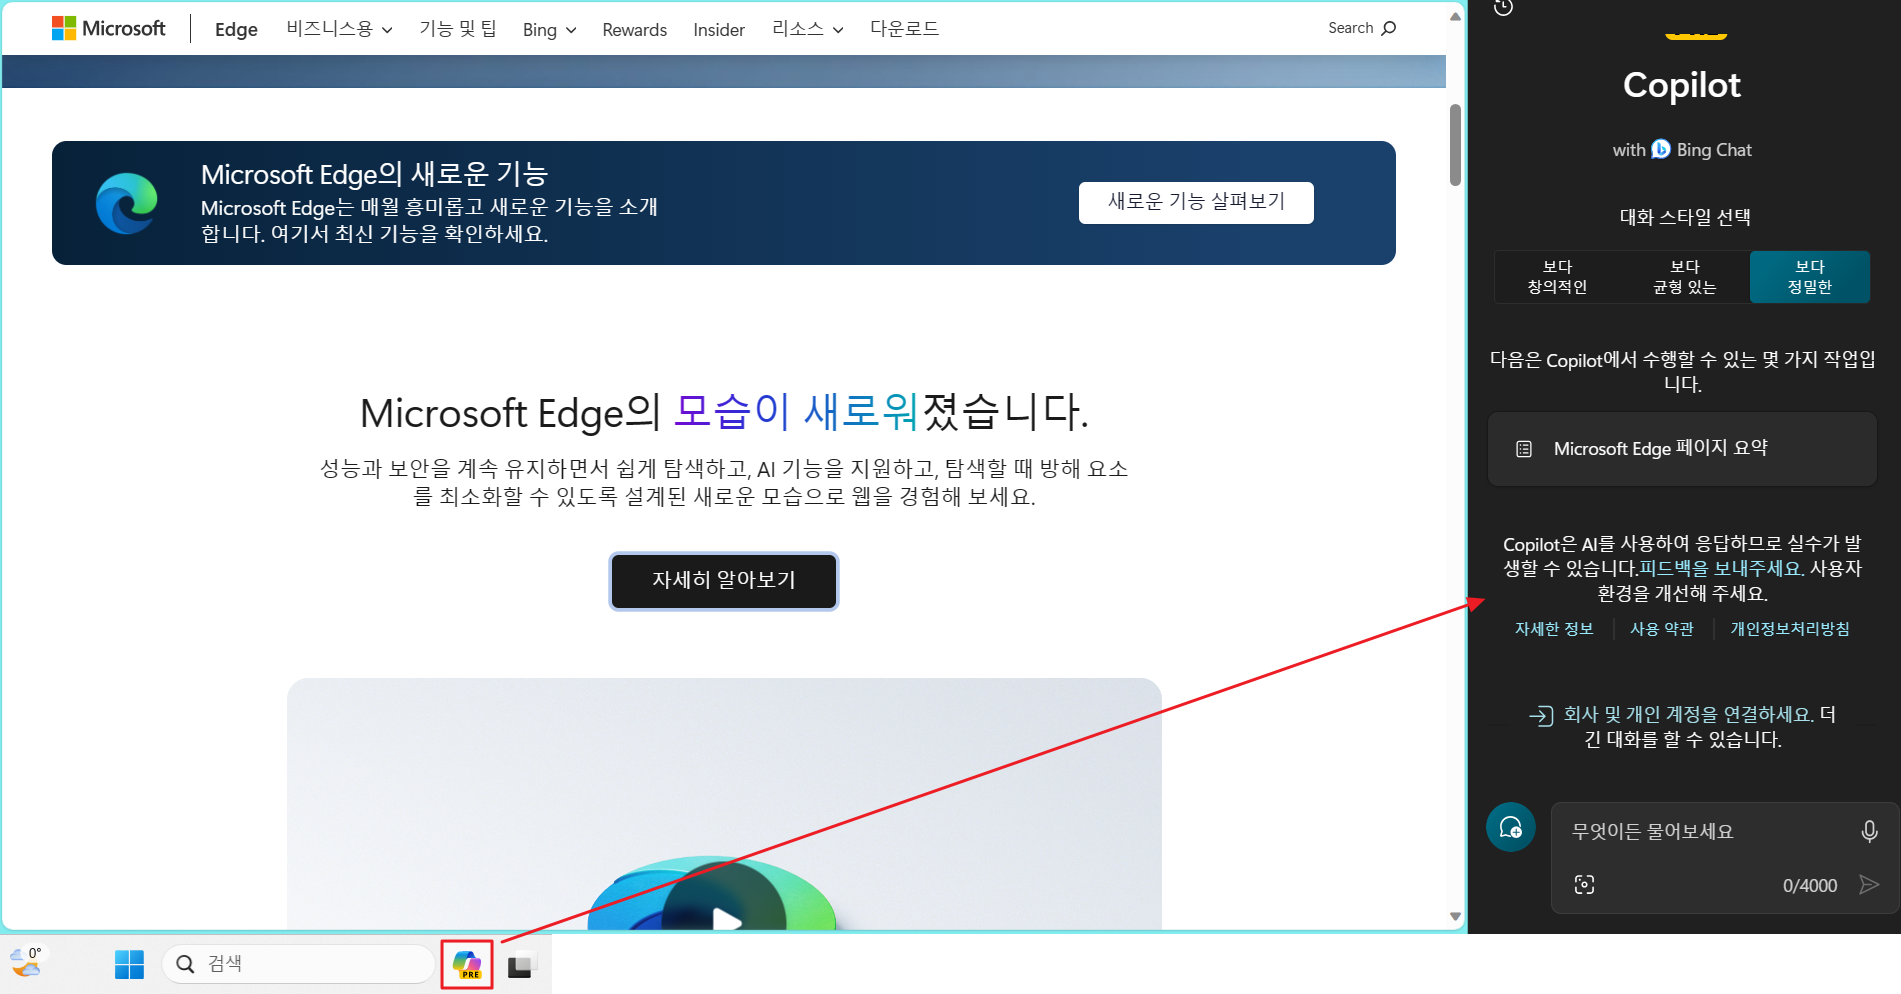Open the 피드백을 보내주세요 link
Image resolution: width=1901 pixels, height=994 pixels.
[x=1722, y=568]
